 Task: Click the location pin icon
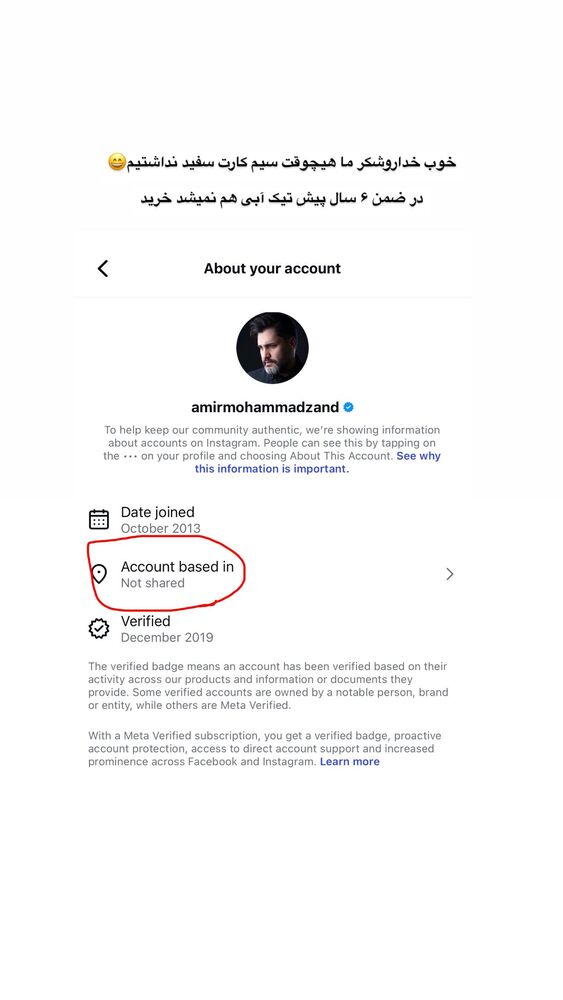[x=99, y=574]
